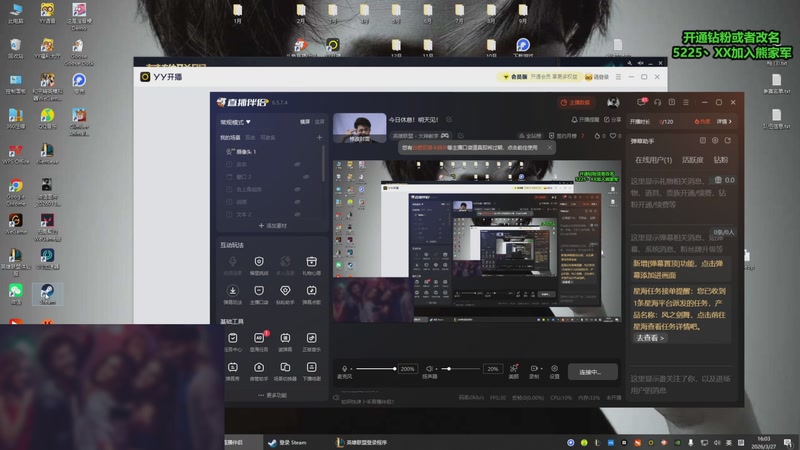Mute the 扬声器 speaker icon

pos(429,369)
